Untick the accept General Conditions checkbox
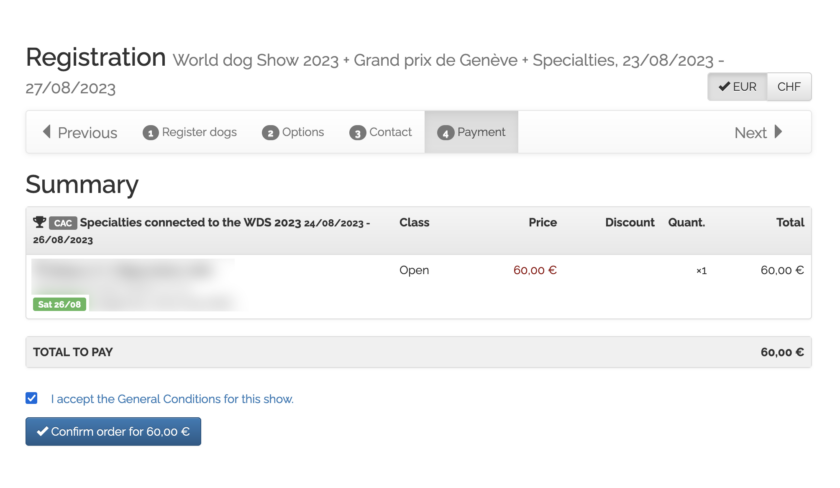The width and height of the screenshot is (840, 488). (32, 398)
